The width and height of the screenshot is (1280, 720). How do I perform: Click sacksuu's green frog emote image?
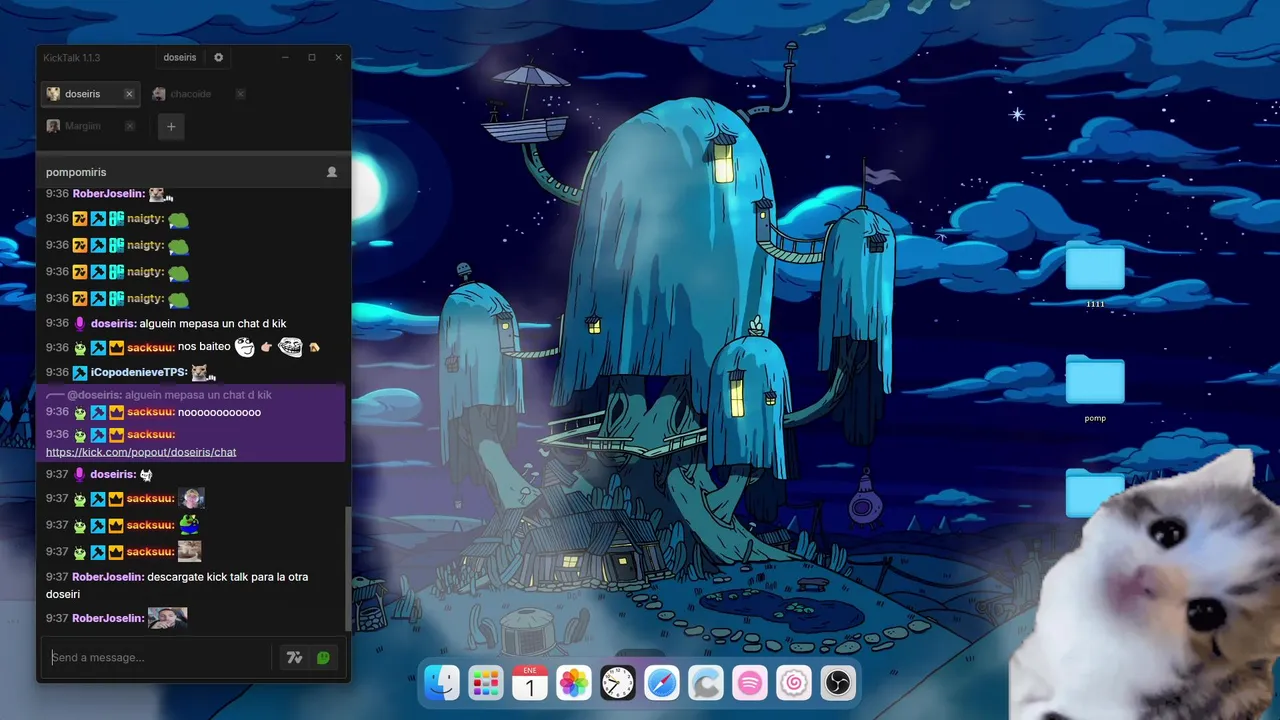coord(189,524)
